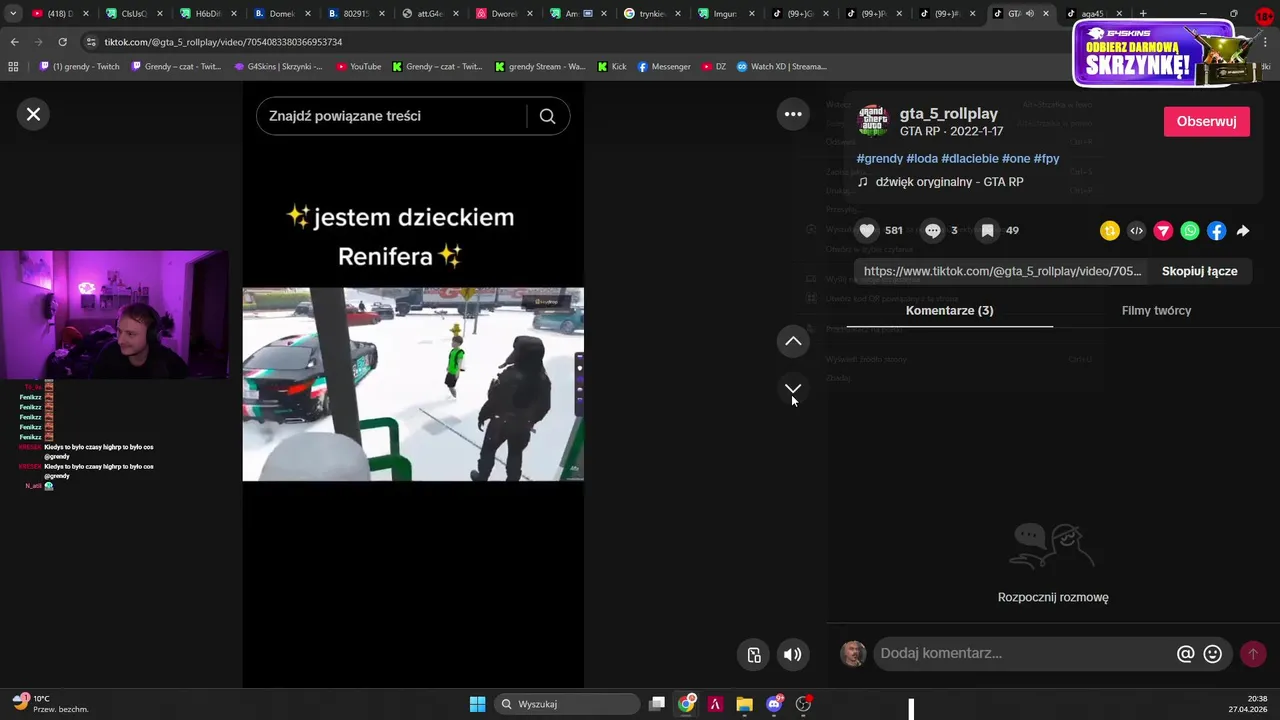Click the embed code icon

click(x=1136, y=231)
